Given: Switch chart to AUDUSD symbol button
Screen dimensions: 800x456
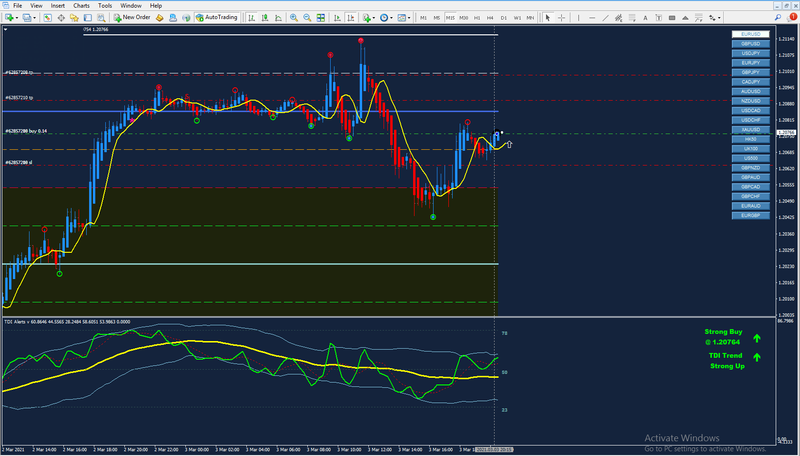Looking at the screenshot, I should [x=751, y=92].
